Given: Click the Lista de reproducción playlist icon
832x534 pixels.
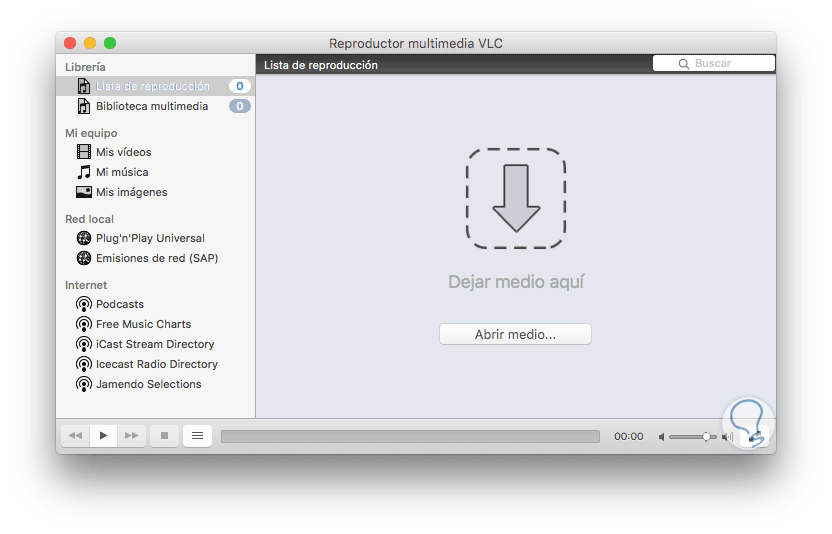Looking at the screenshot, I should pyautogui.click(x=84, y=86).
